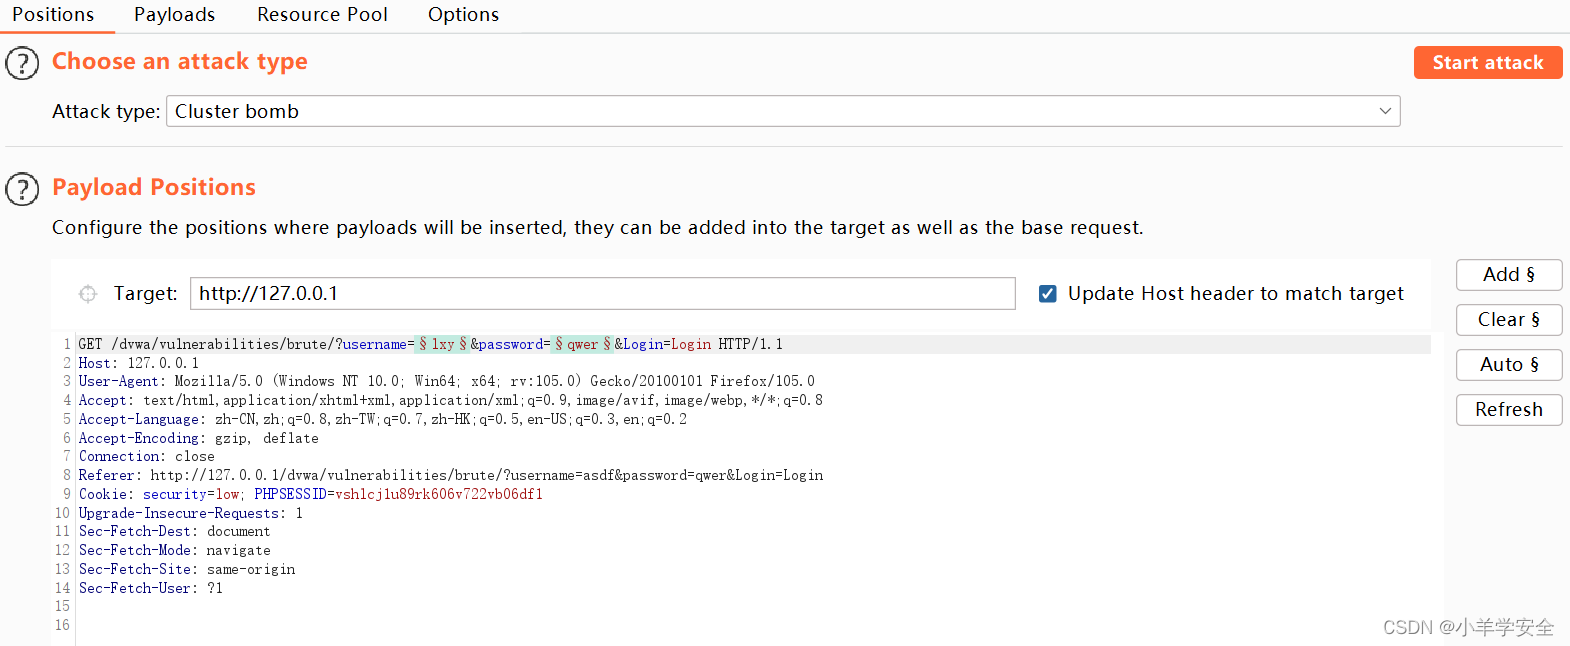Click the help icon beside Choose an attack type
This screenshot has width=1570, height=646.
(x=22, y=62)
